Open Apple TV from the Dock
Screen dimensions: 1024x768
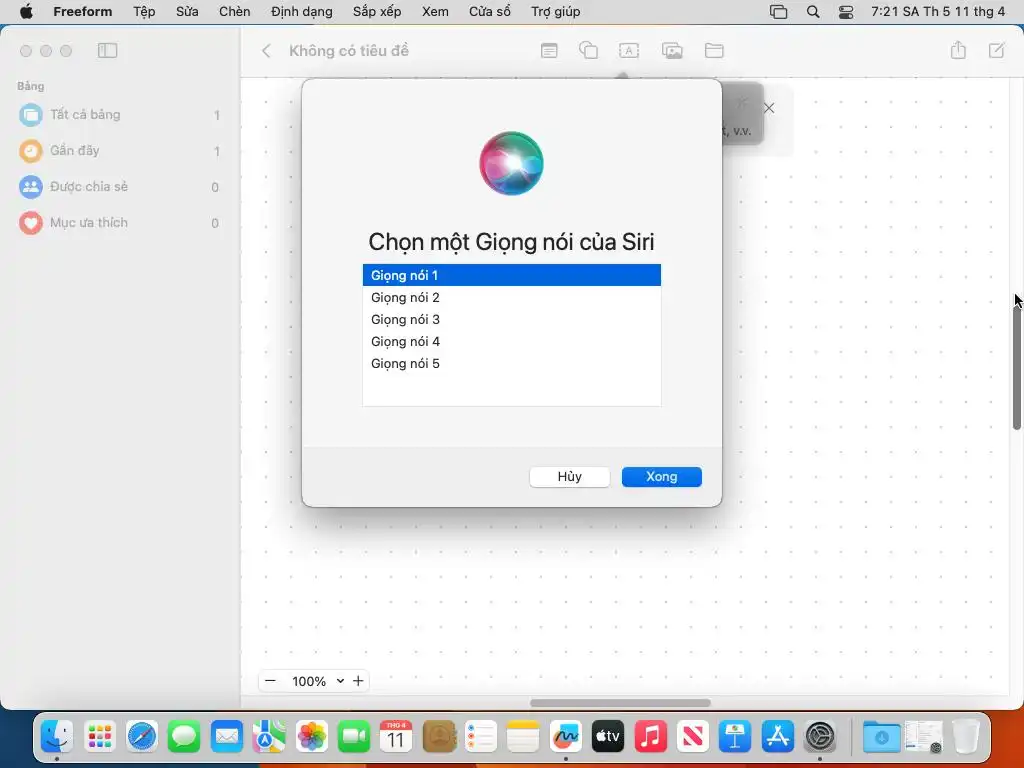coord(608,737)
